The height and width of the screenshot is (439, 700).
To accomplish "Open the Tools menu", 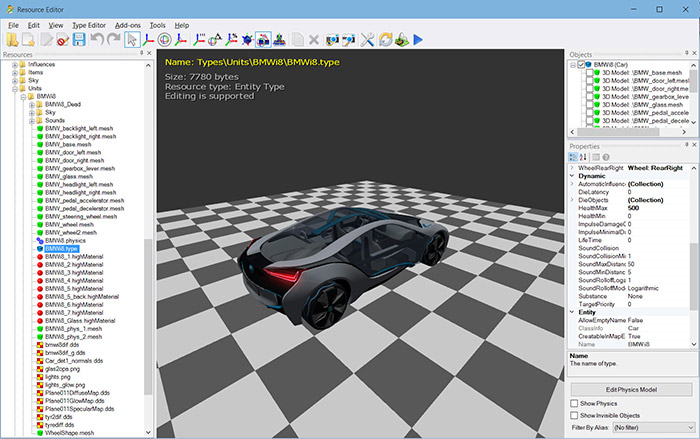I will [x=157, y=25].
